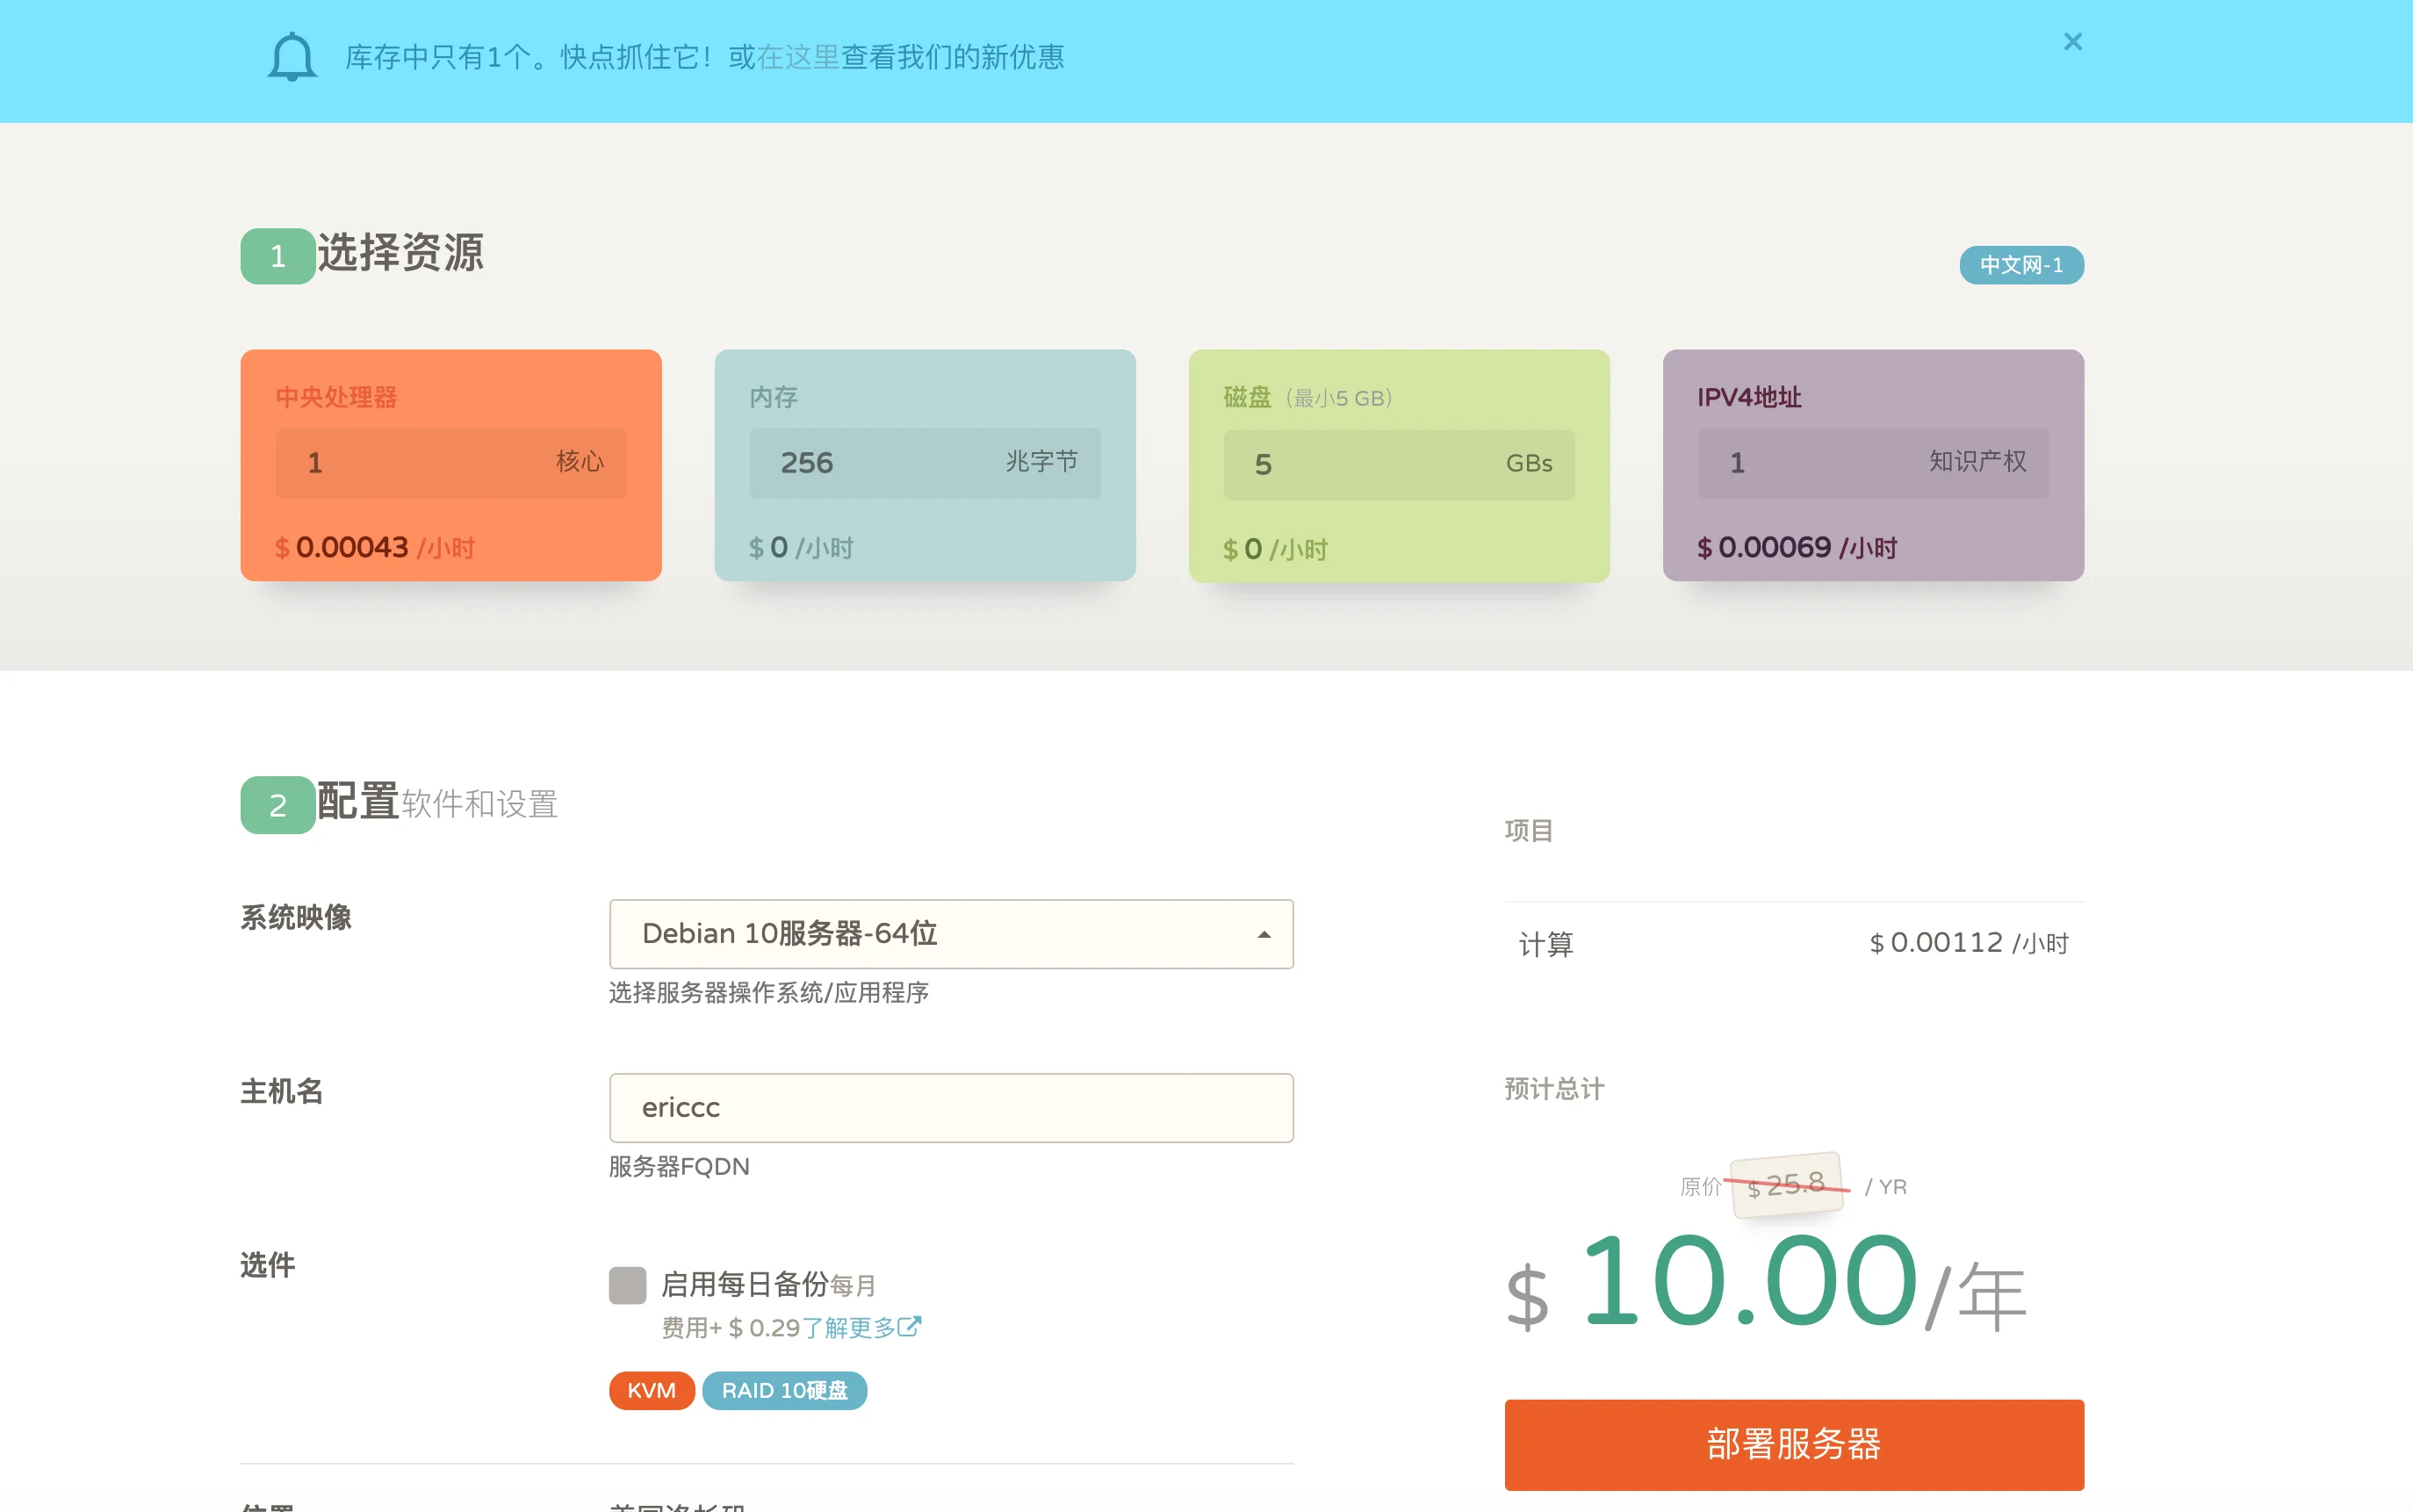
Task: Enable the daily backup checkbox
Action: (x=627, y=1285)
